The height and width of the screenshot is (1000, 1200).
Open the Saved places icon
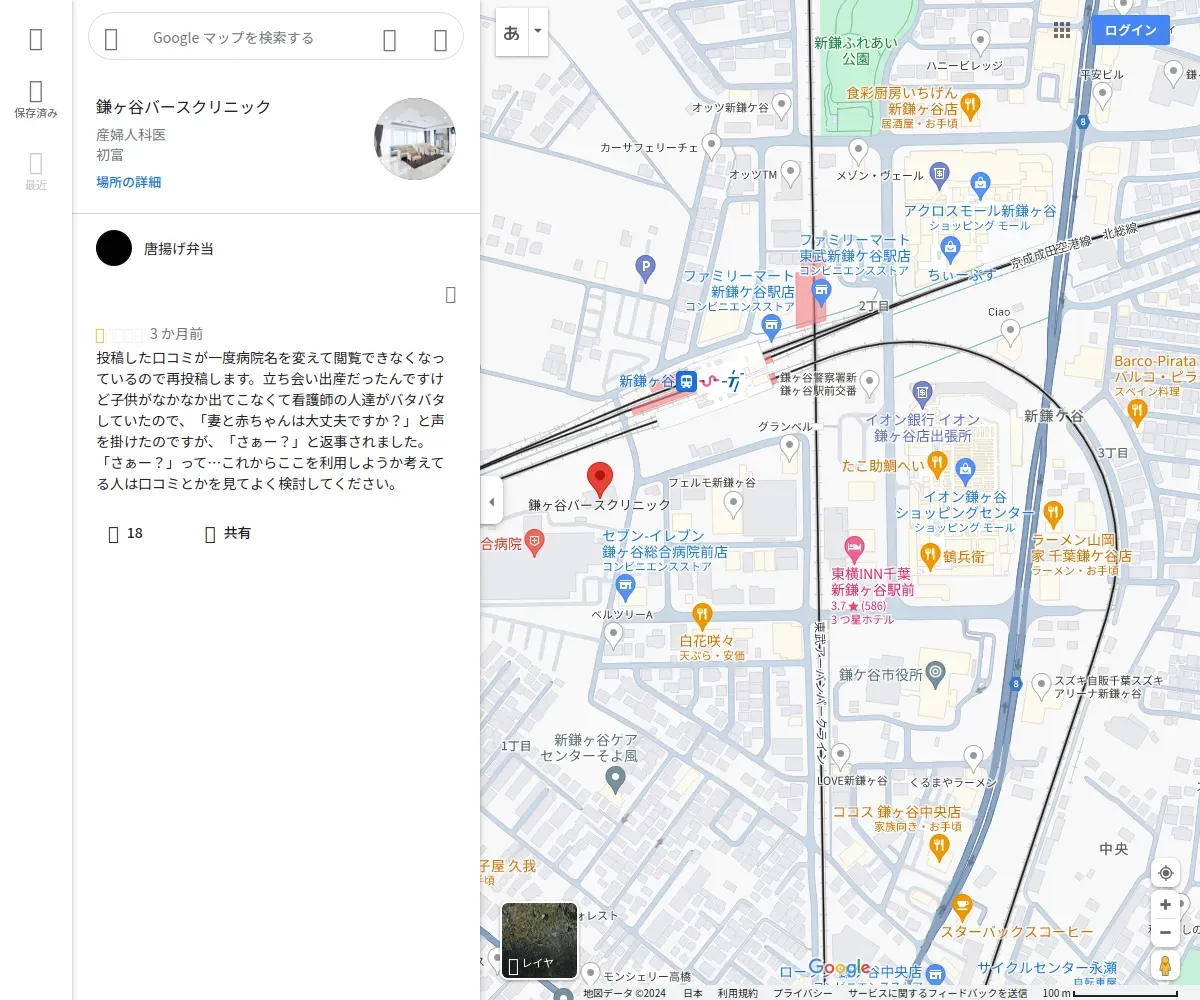pos(36,100)
